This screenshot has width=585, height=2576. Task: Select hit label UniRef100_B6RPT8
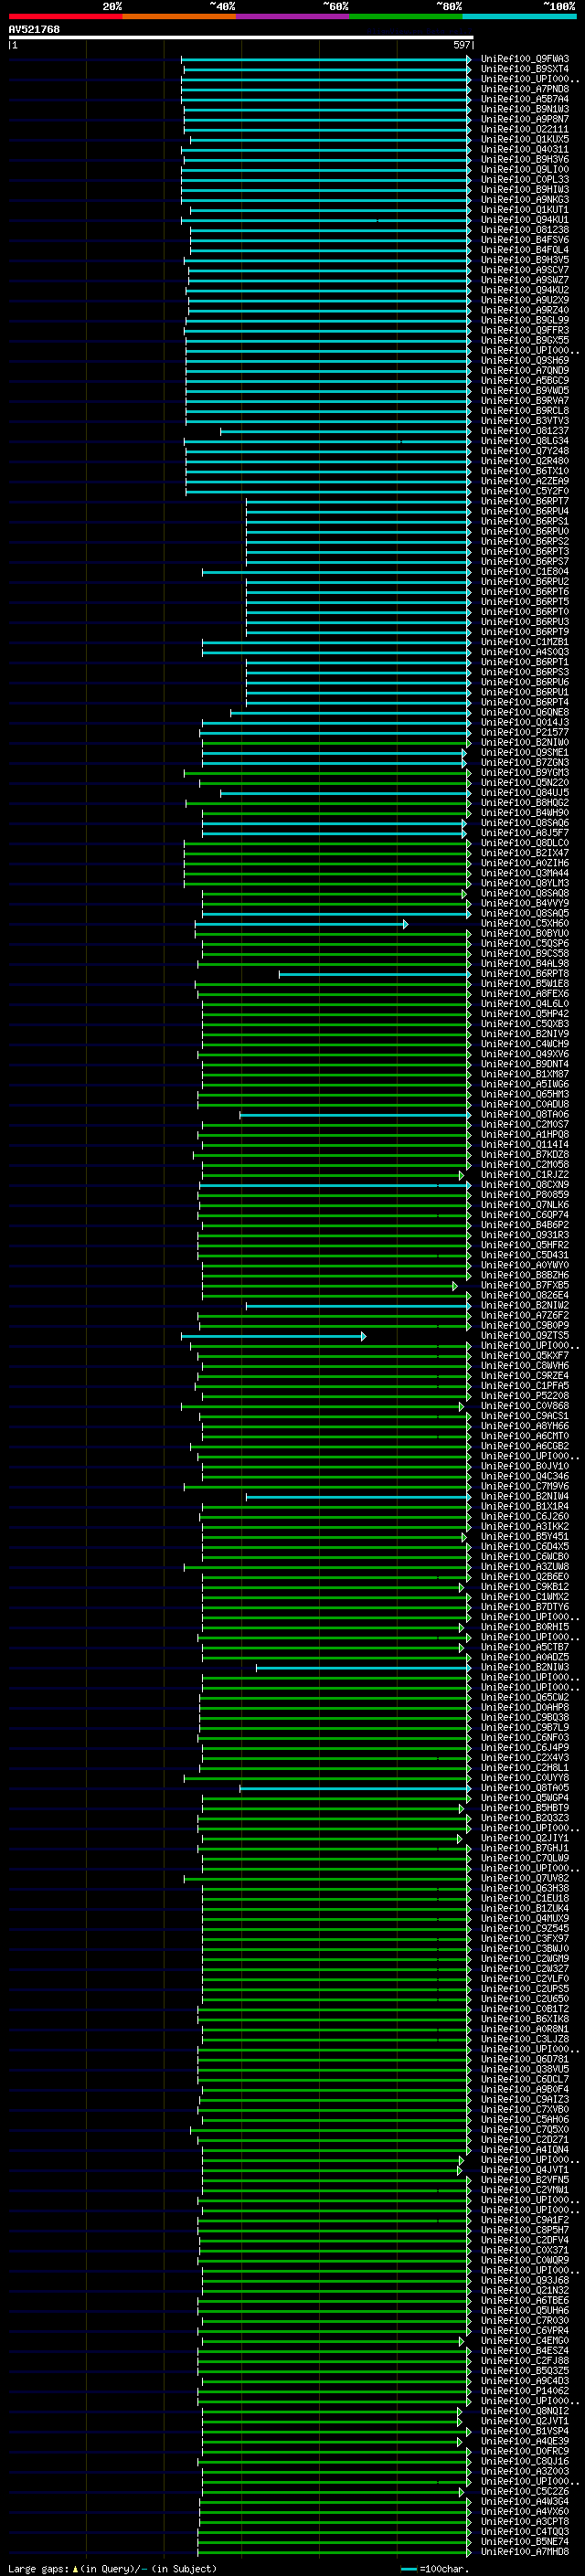(525, 974)
